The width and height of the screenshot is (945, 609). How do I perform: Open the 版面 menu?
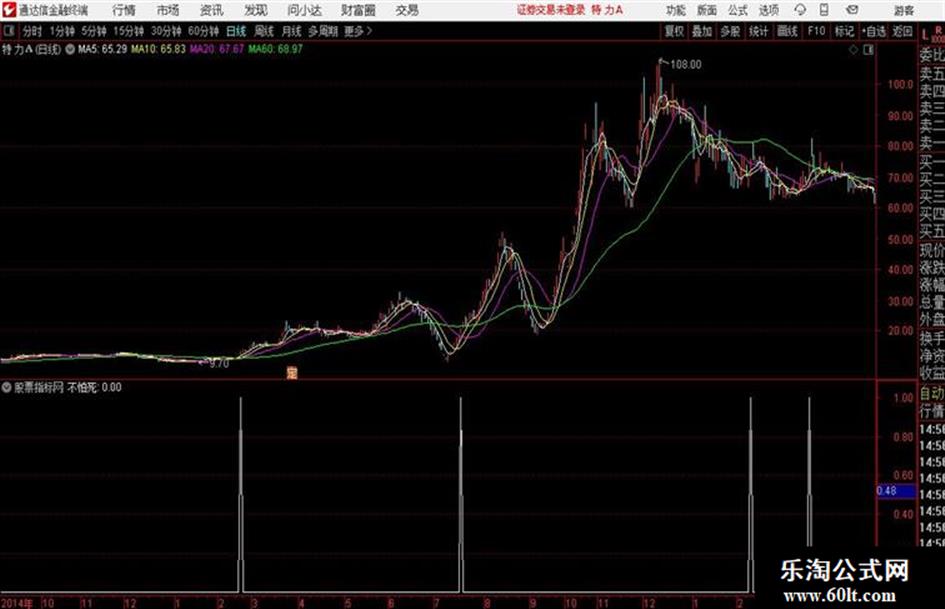tap(706, 10)
